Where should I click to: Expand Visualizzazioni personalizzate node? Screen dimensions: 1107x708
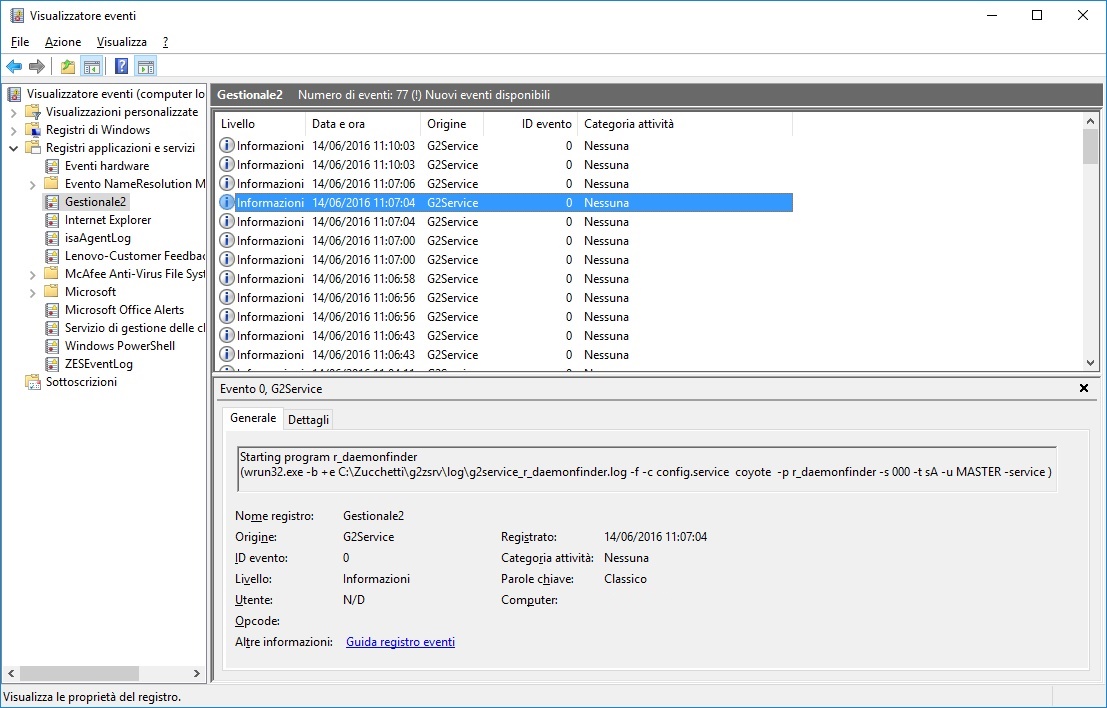(13, 112)
